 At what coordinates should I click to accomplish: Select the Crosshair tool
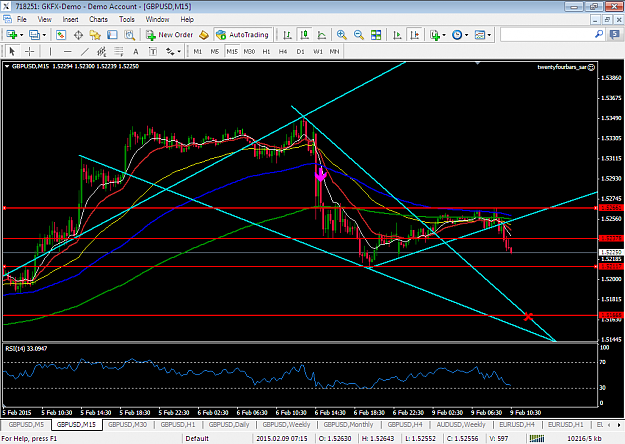coord(29,51)
